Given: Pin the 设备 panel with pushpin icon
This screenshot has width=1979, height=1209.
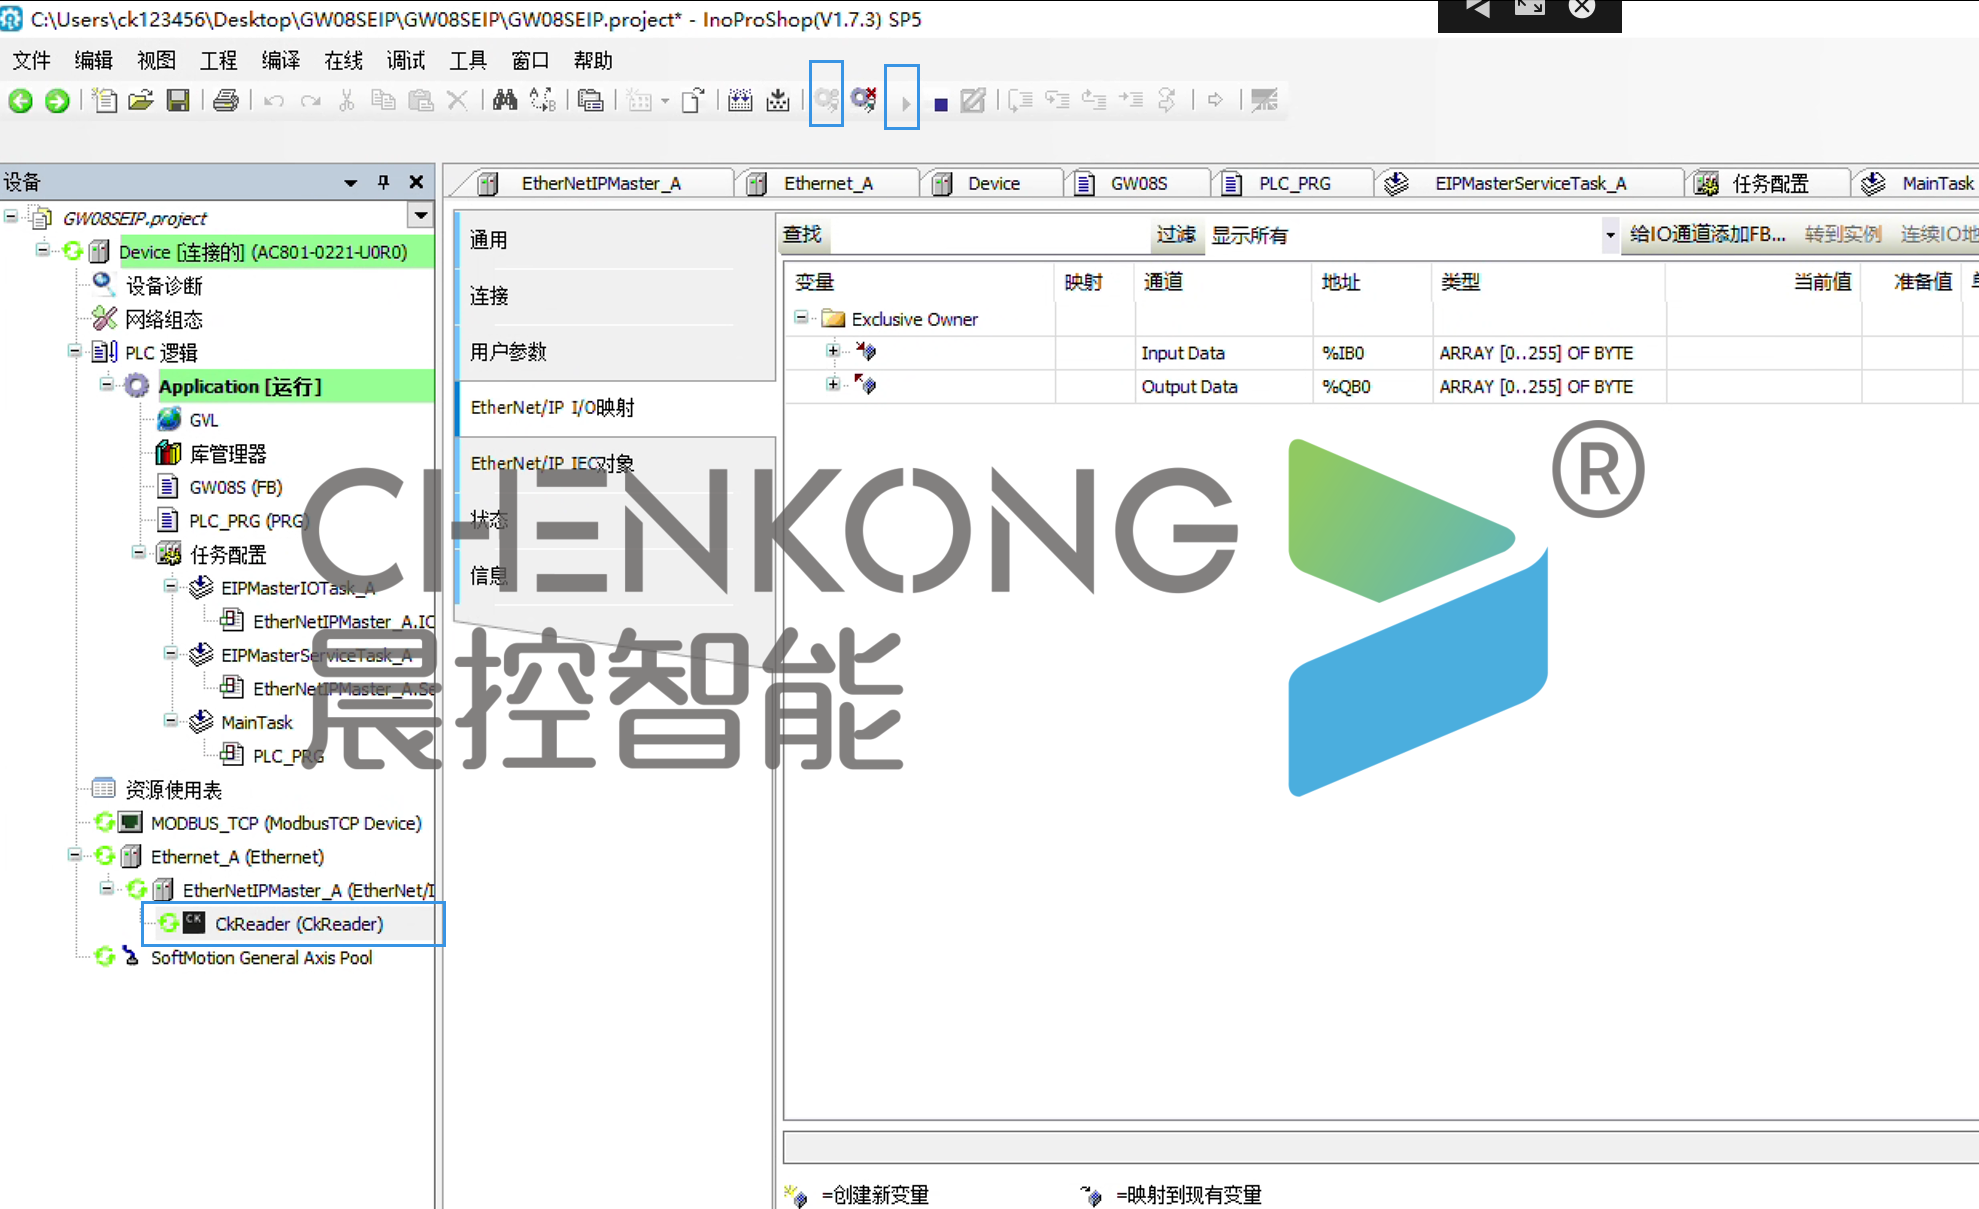Looking at the screenshot, I should point(383,182).
